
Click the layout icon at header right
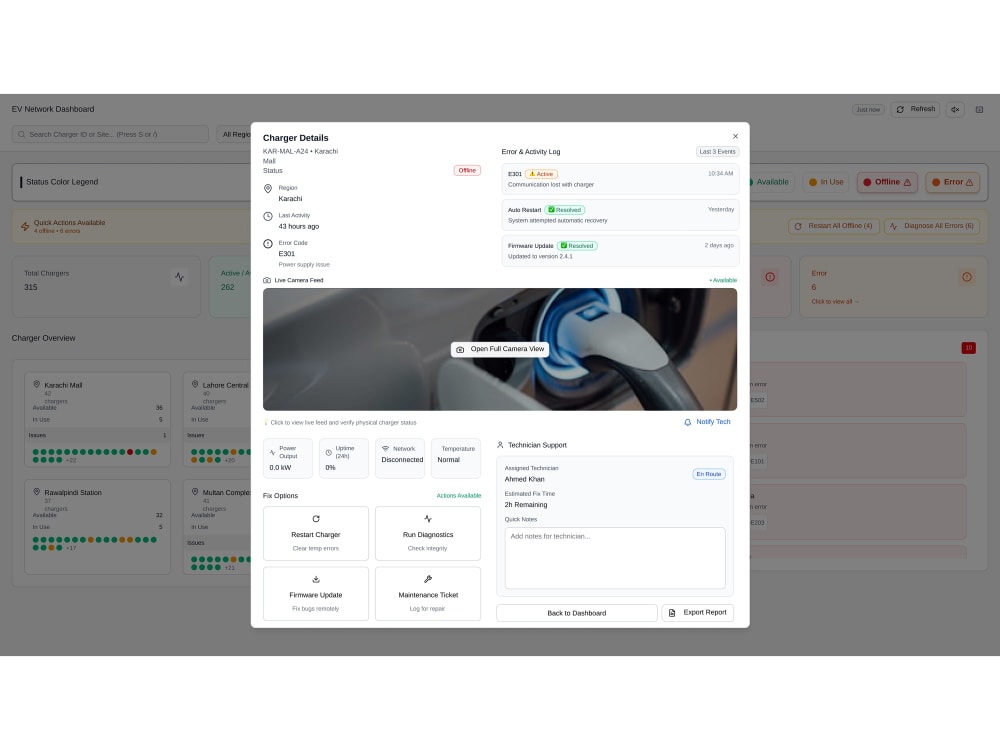pyautogui.click(x=980, y=110)
